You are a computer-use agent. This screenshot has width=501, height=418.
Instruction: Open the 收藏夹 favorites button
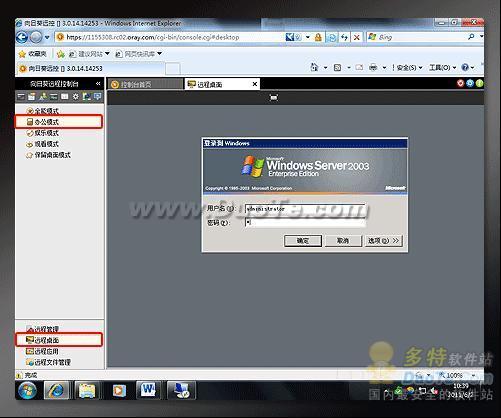pos(32,54)
